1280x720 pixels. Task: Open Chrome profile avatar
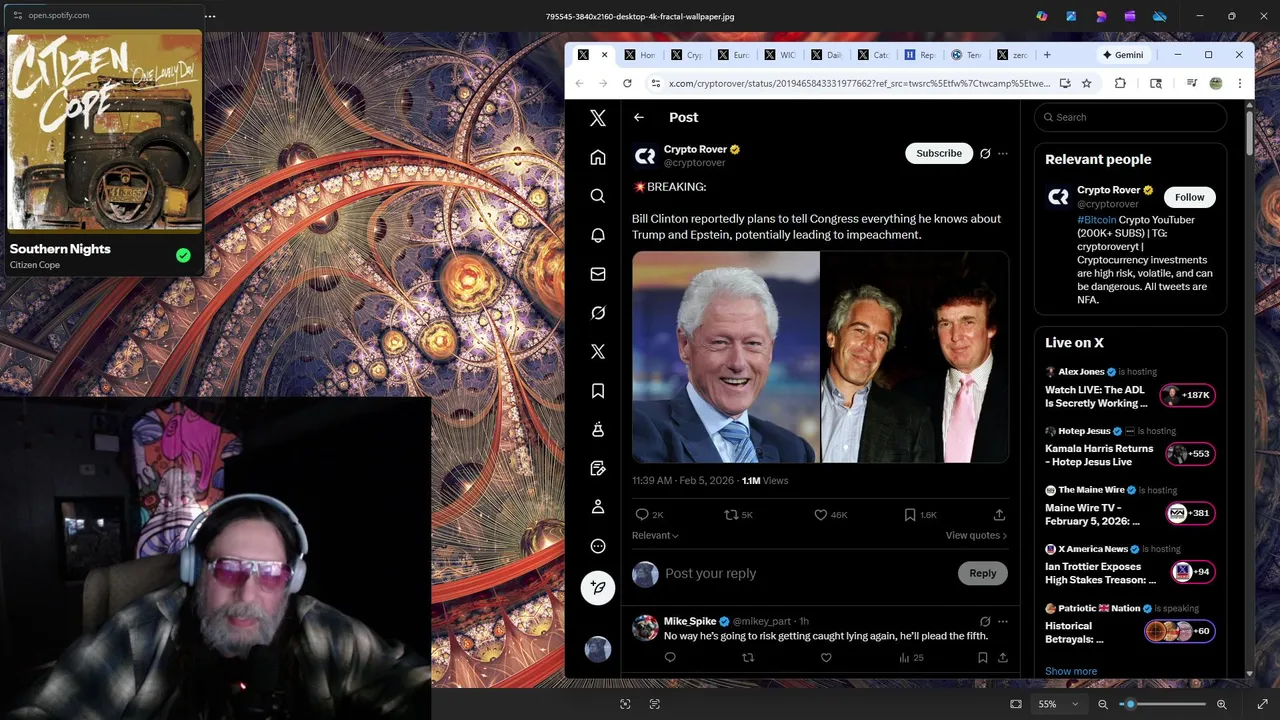coord(1216,83)
